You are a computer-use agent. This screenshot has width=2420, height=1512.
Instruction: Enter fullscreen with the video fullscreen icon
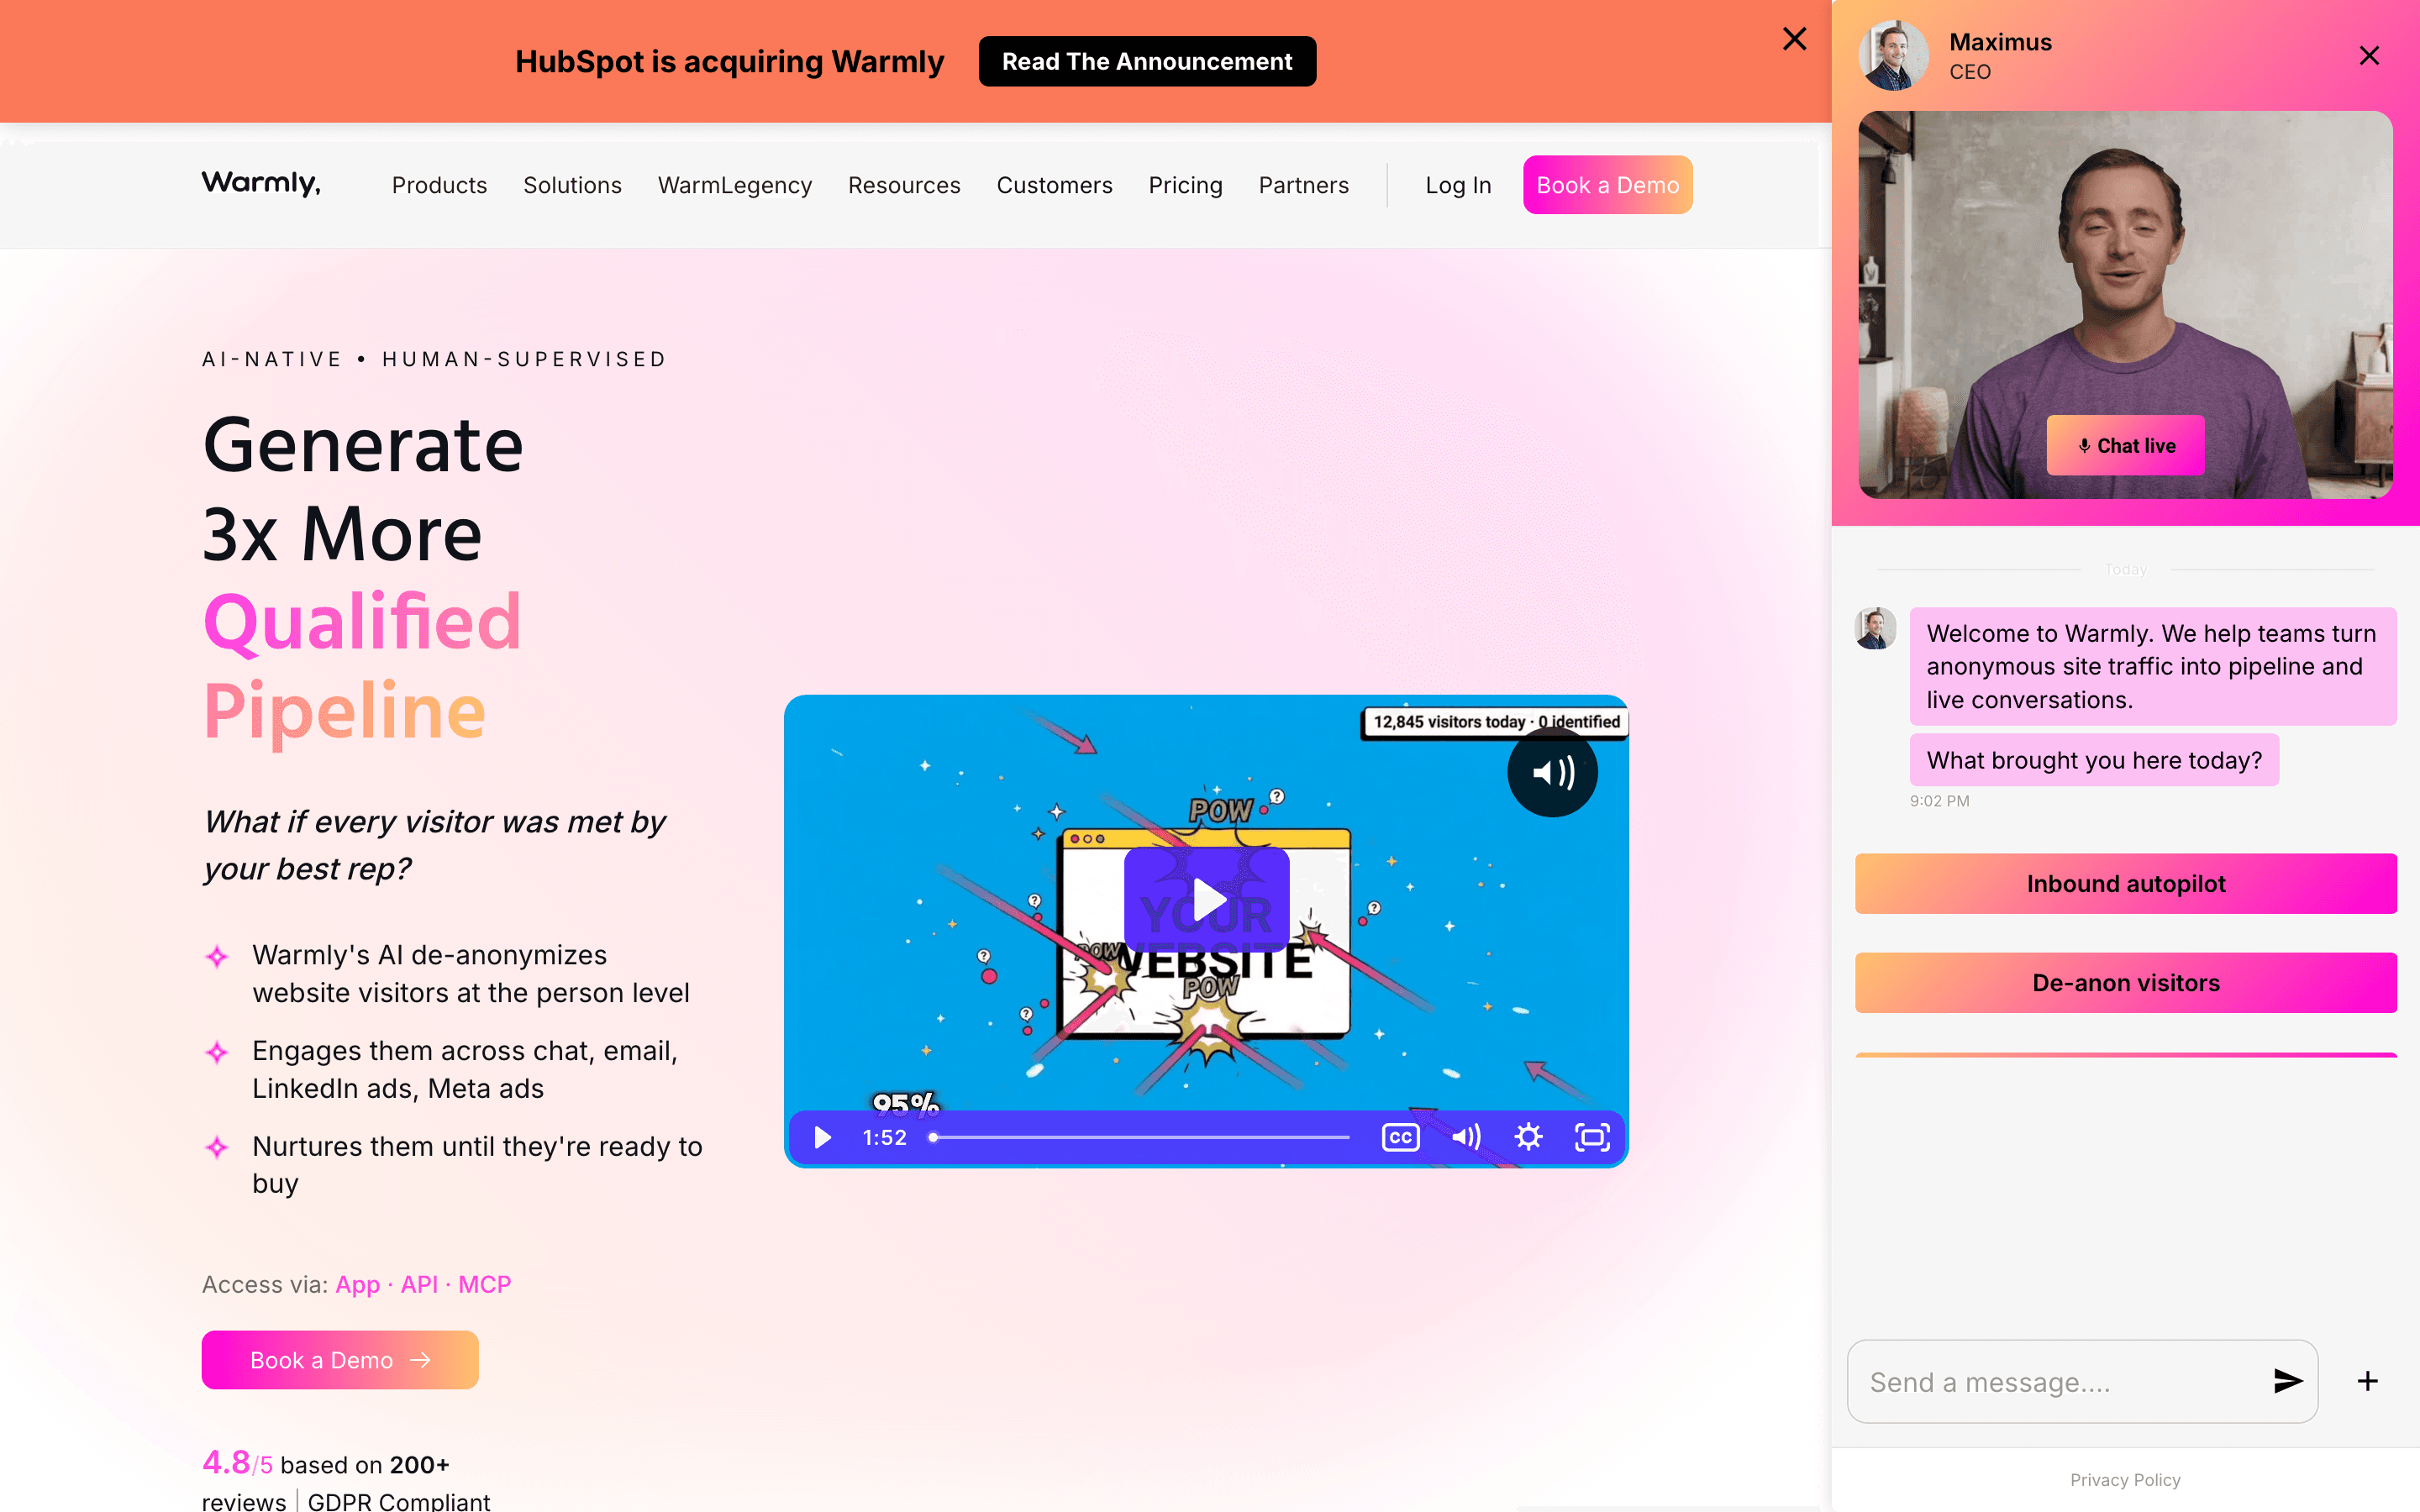click(1592, 1137)
